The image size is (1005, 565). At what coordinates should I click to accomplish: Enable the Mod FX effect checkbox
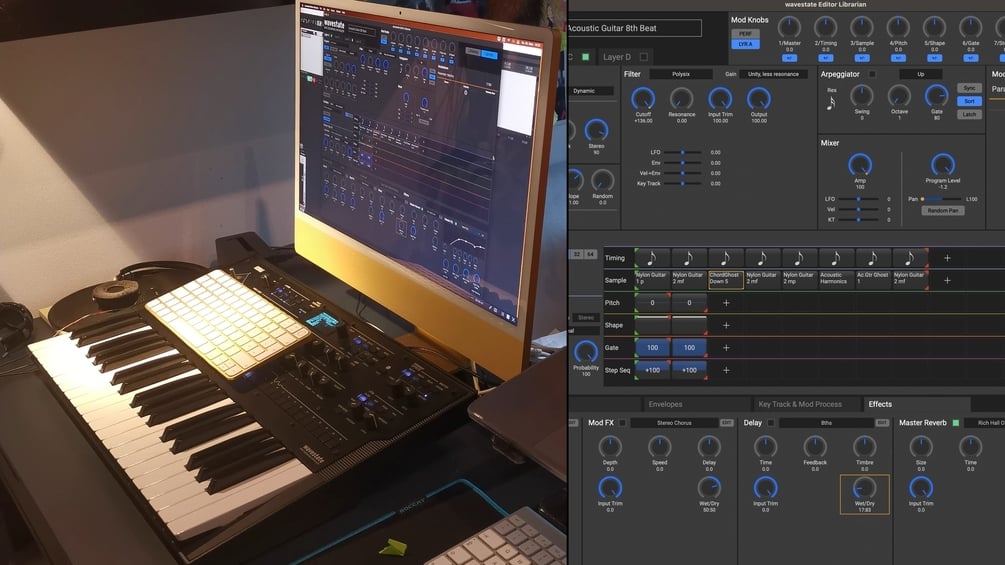click(x=622, y=423)
